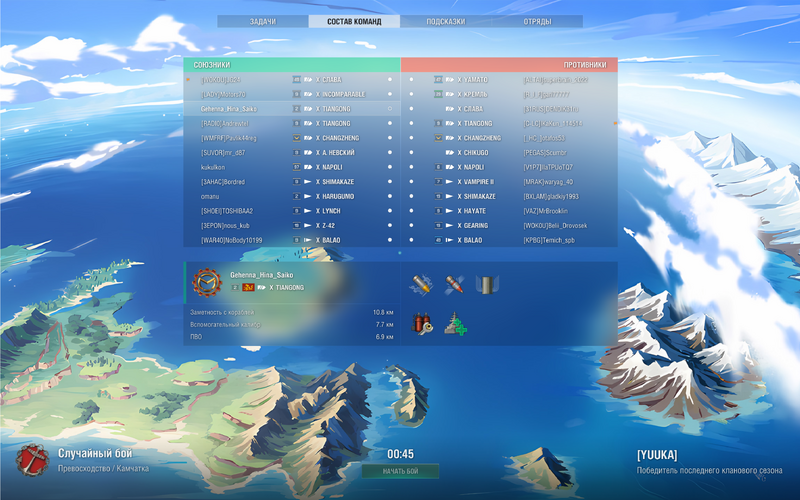Screen dimensions: 800x500
Task: Select enemy player [VAZ]MrBrooklin
Action: coord(545,211)
